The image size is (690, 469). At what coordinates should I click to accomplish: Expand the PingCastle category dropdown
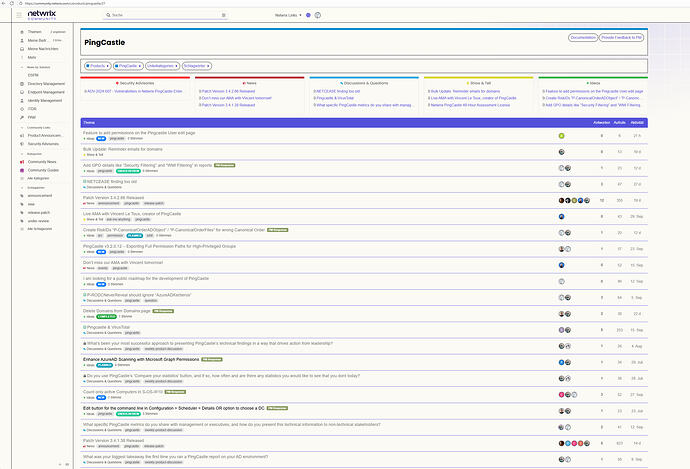(129, 65)
